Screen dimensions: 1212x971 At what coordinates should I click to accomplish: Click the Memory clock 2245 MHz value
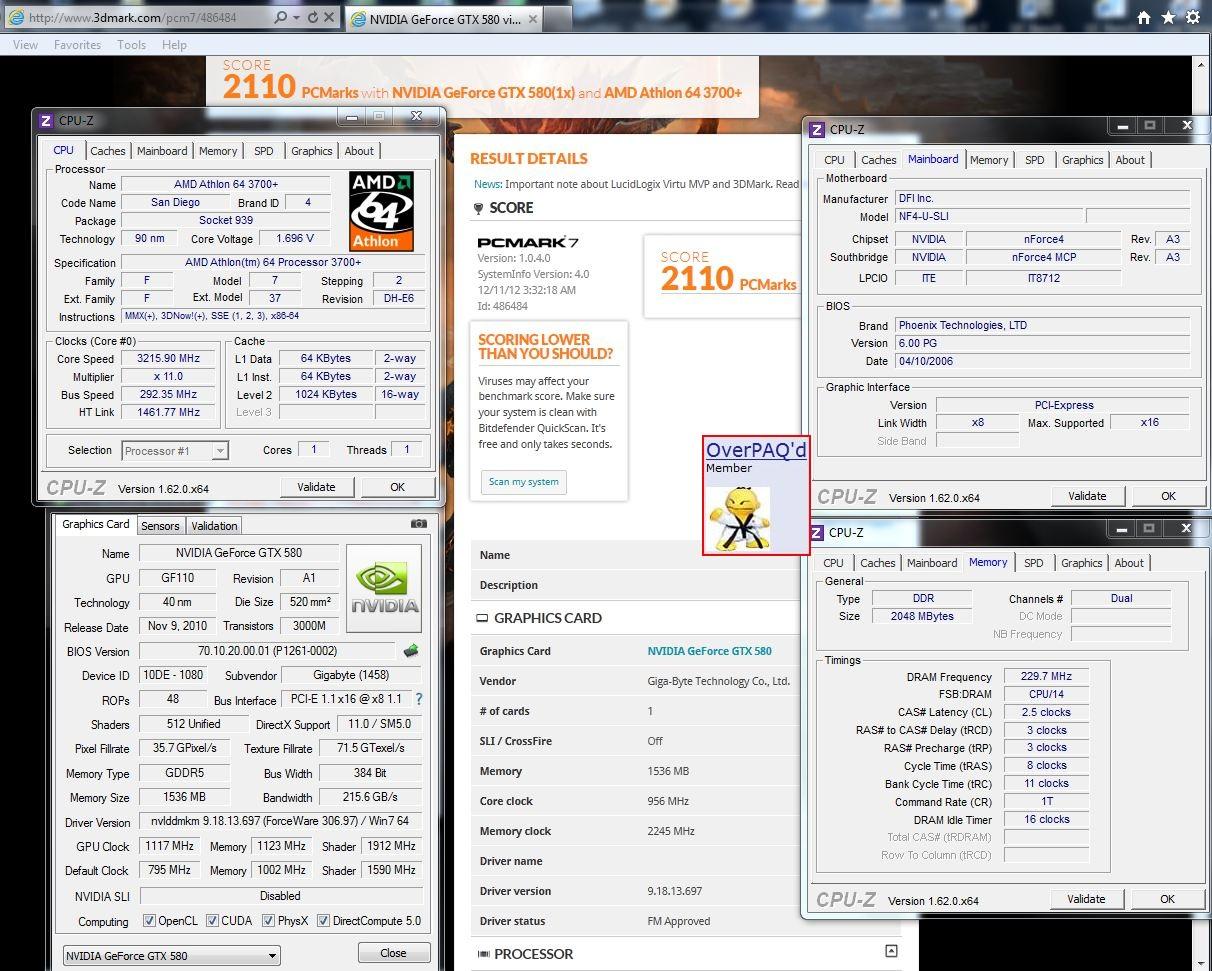pyautogui.click(x=671, y=831)
